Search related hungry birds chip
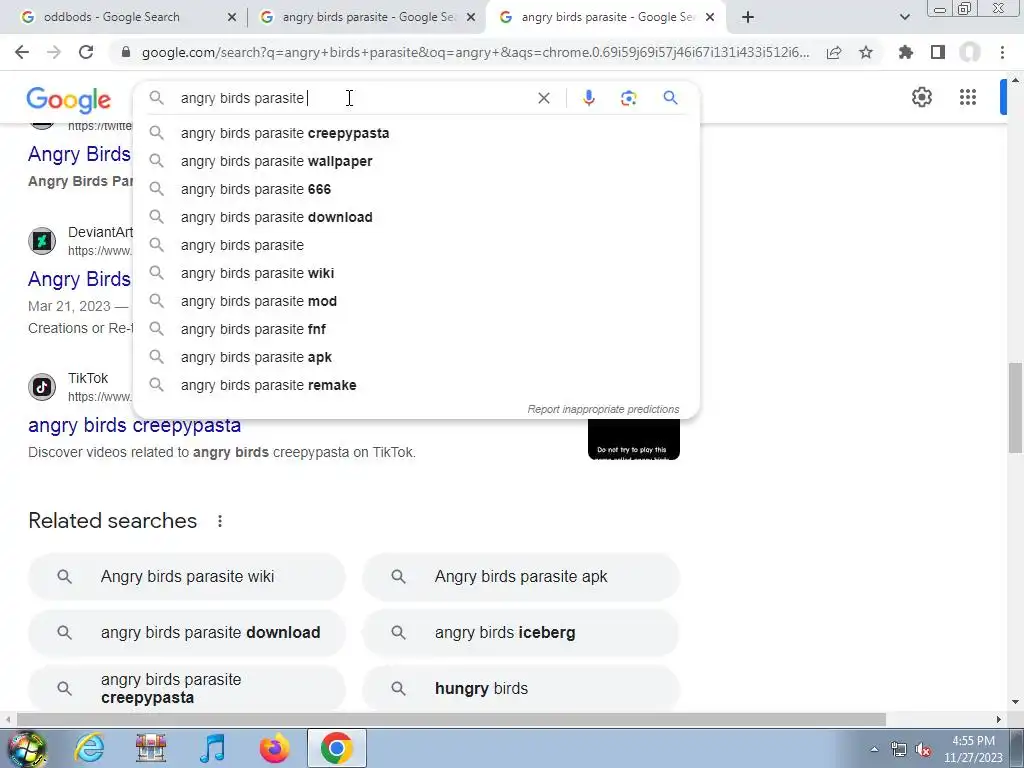Viewport: 1024px width, 768px height. pyautogui.click(x=520, y=688)
